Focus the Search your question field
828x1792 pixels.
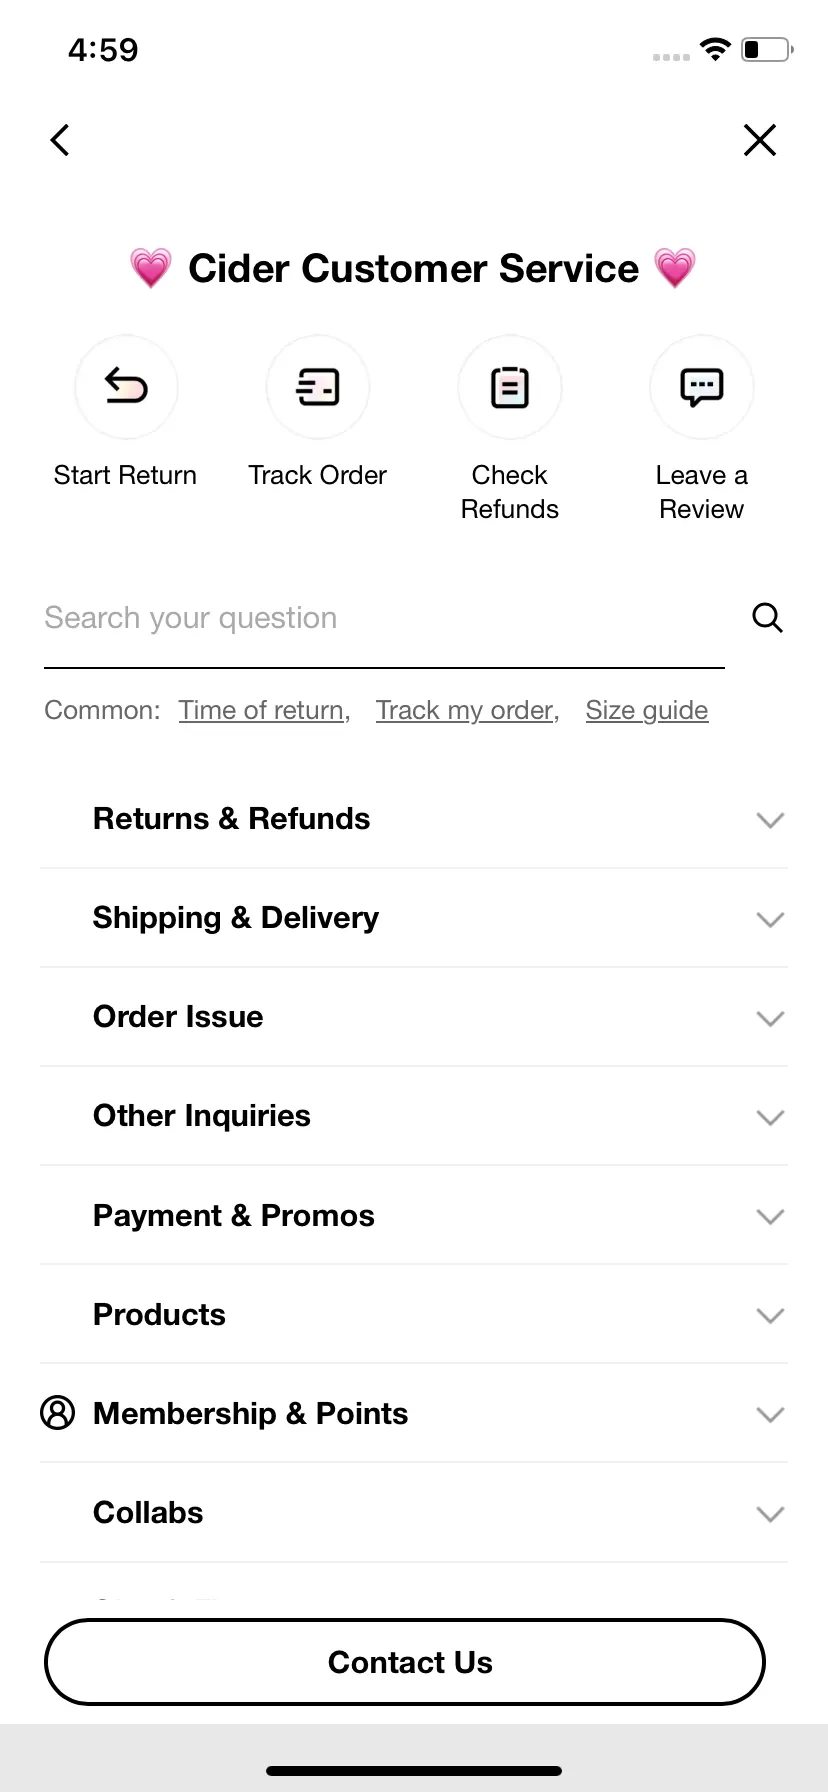tap(384, 618)
